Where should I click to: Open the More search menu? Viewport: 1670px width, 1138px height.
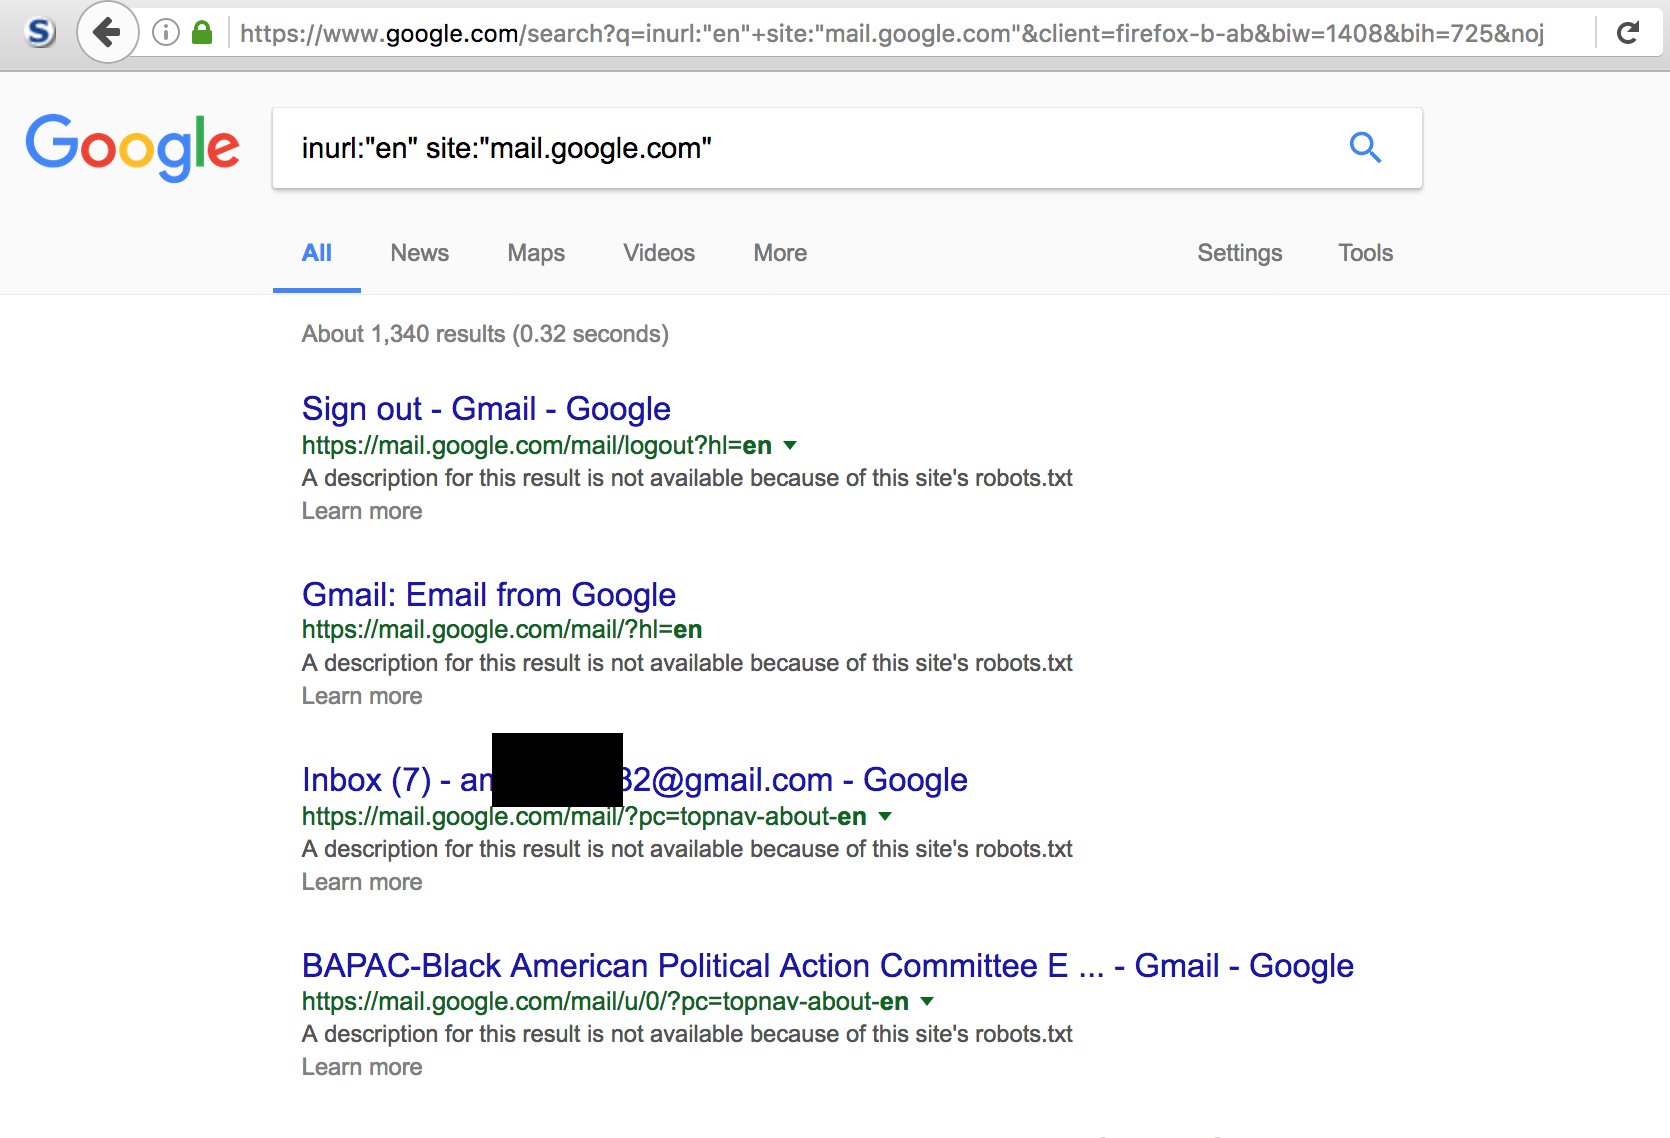pyautogui.click(x=780, y=253)
